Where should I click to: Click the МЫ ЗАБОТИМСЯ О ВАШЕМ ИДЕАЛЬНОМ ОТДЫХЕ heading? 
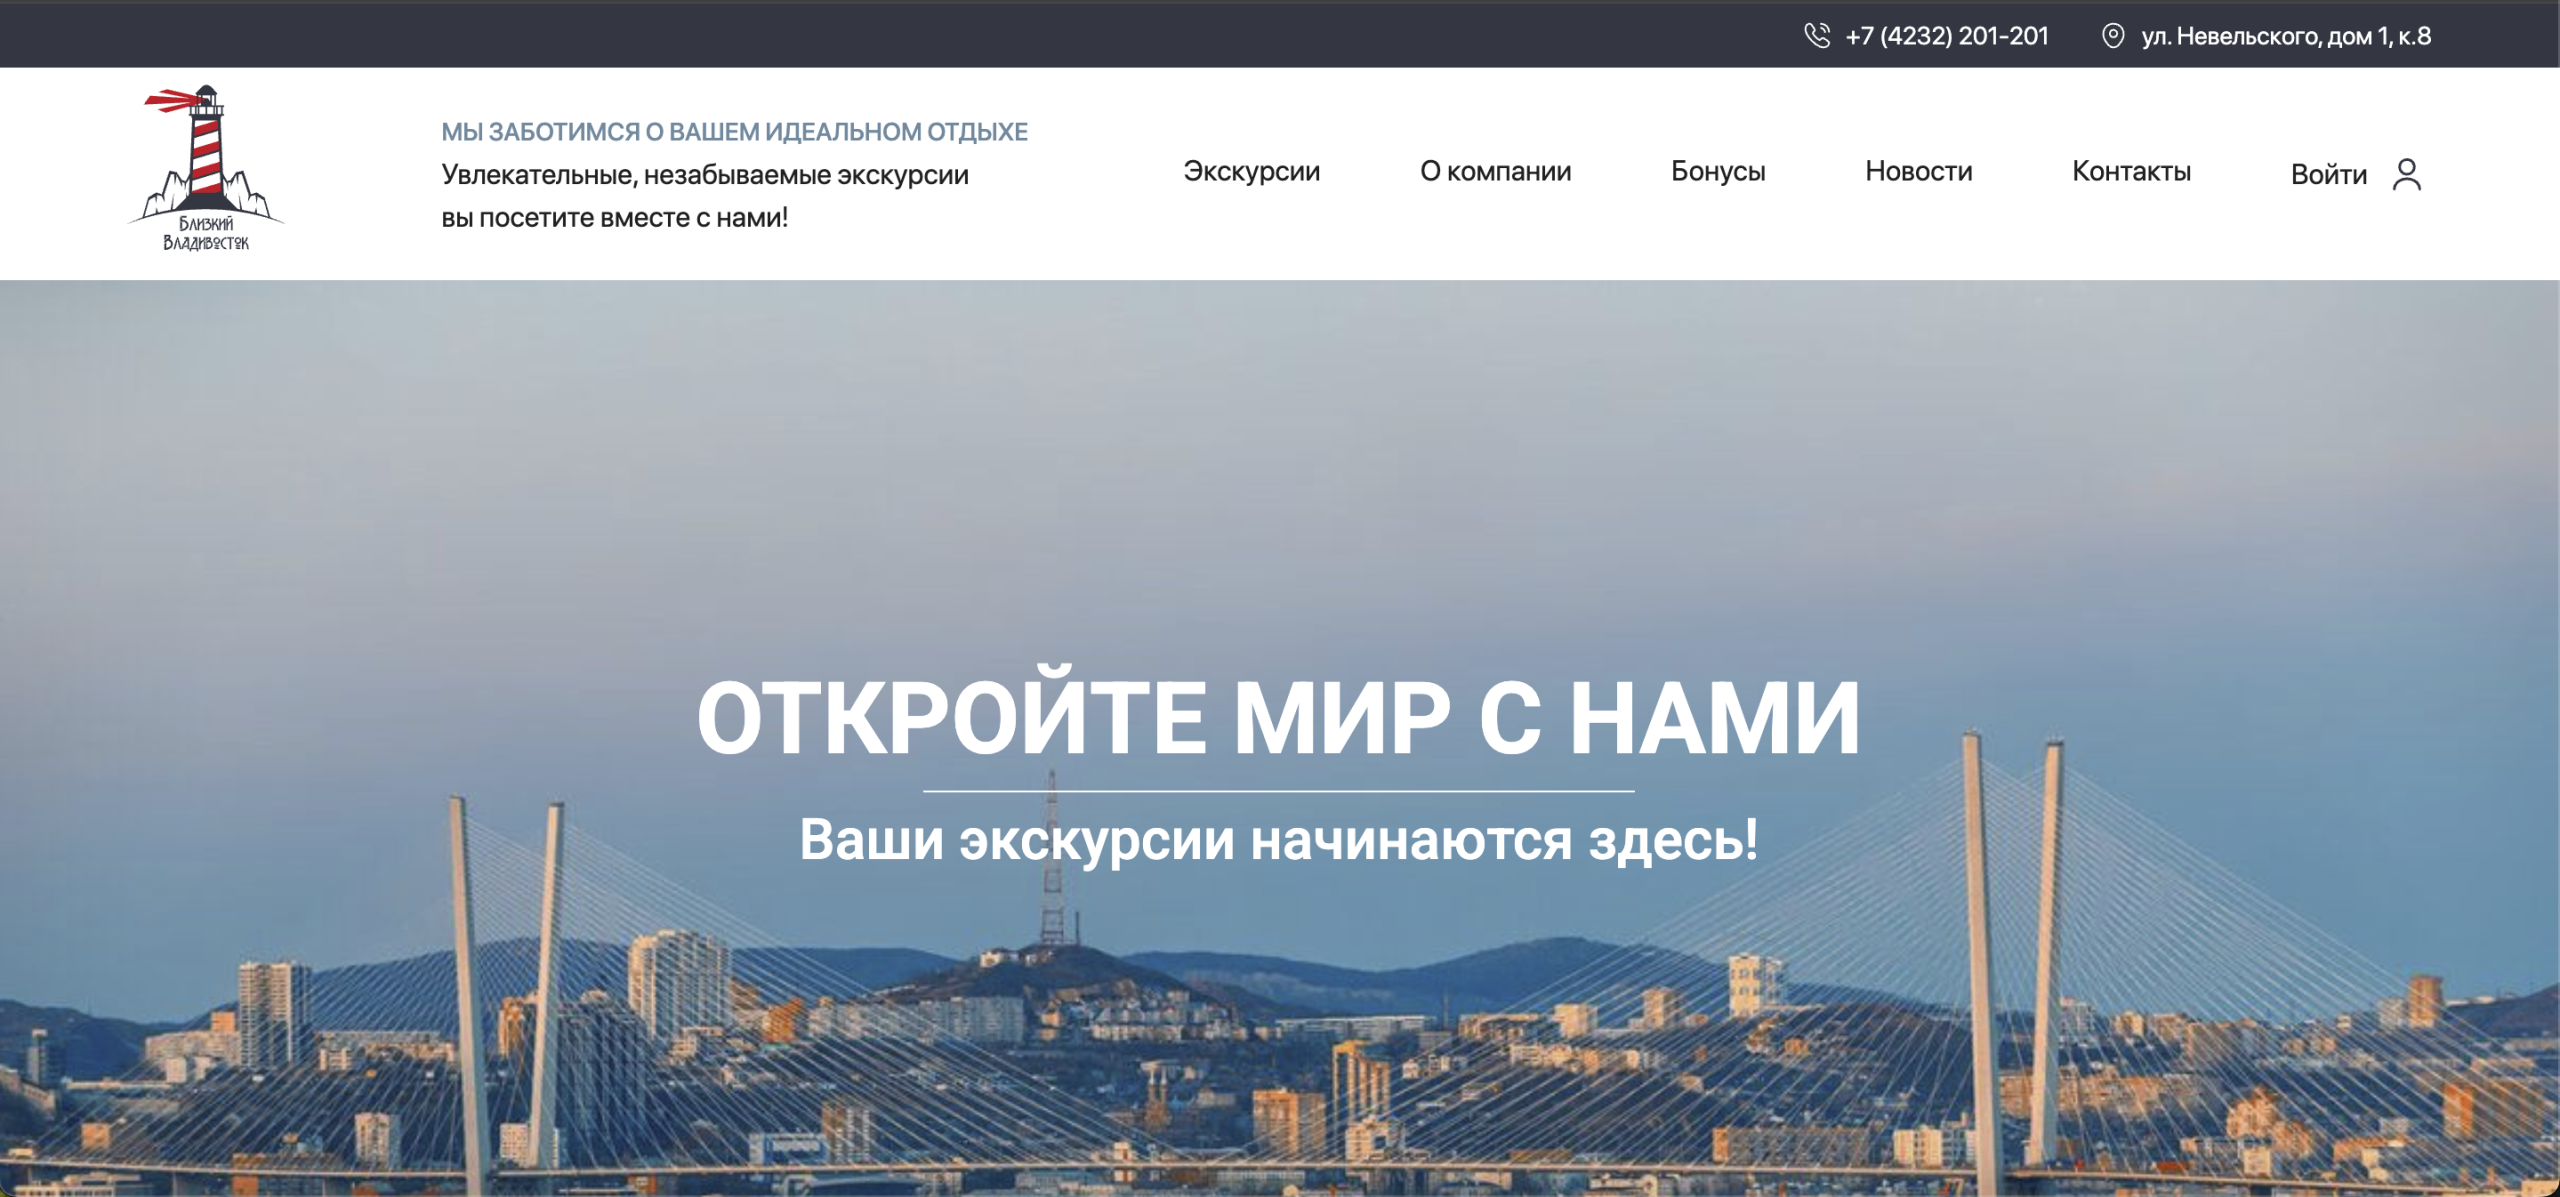pos(734,132)
